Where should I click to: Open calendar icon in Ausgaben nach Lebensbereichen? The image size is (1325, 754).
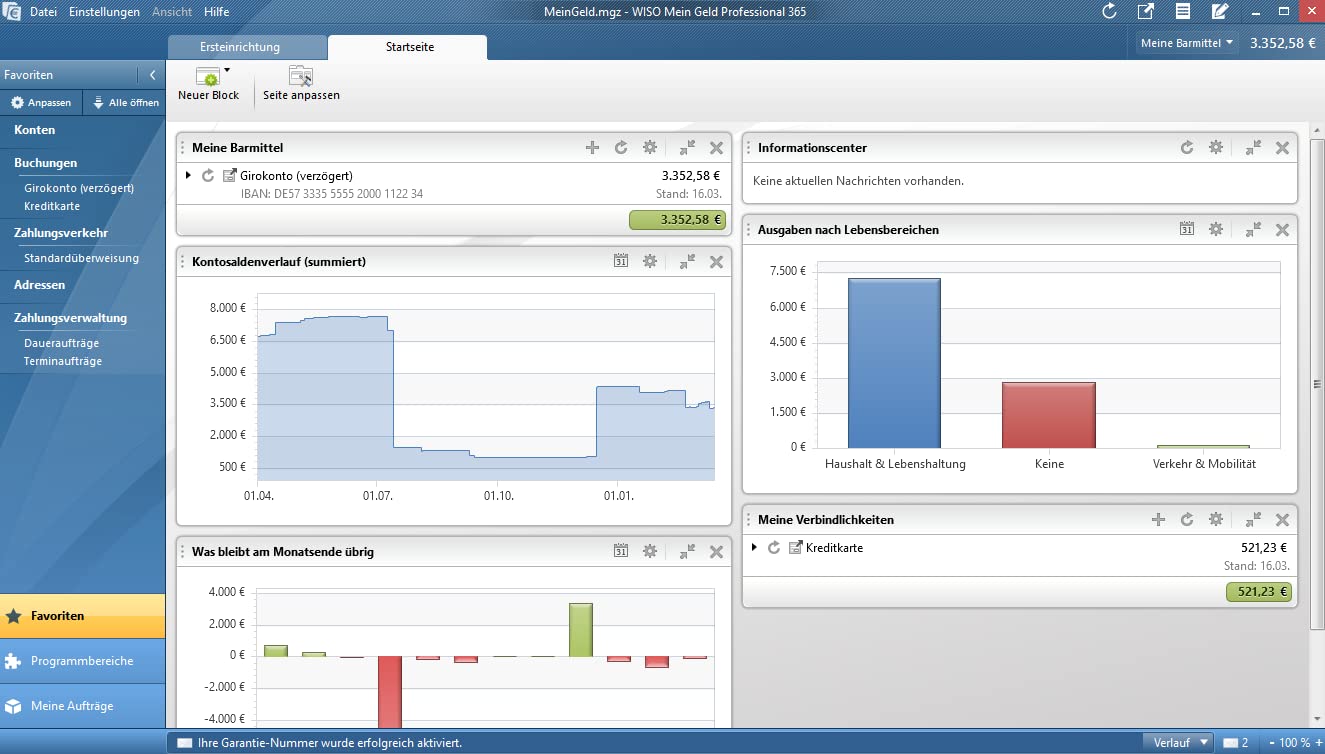(1187, 229)
